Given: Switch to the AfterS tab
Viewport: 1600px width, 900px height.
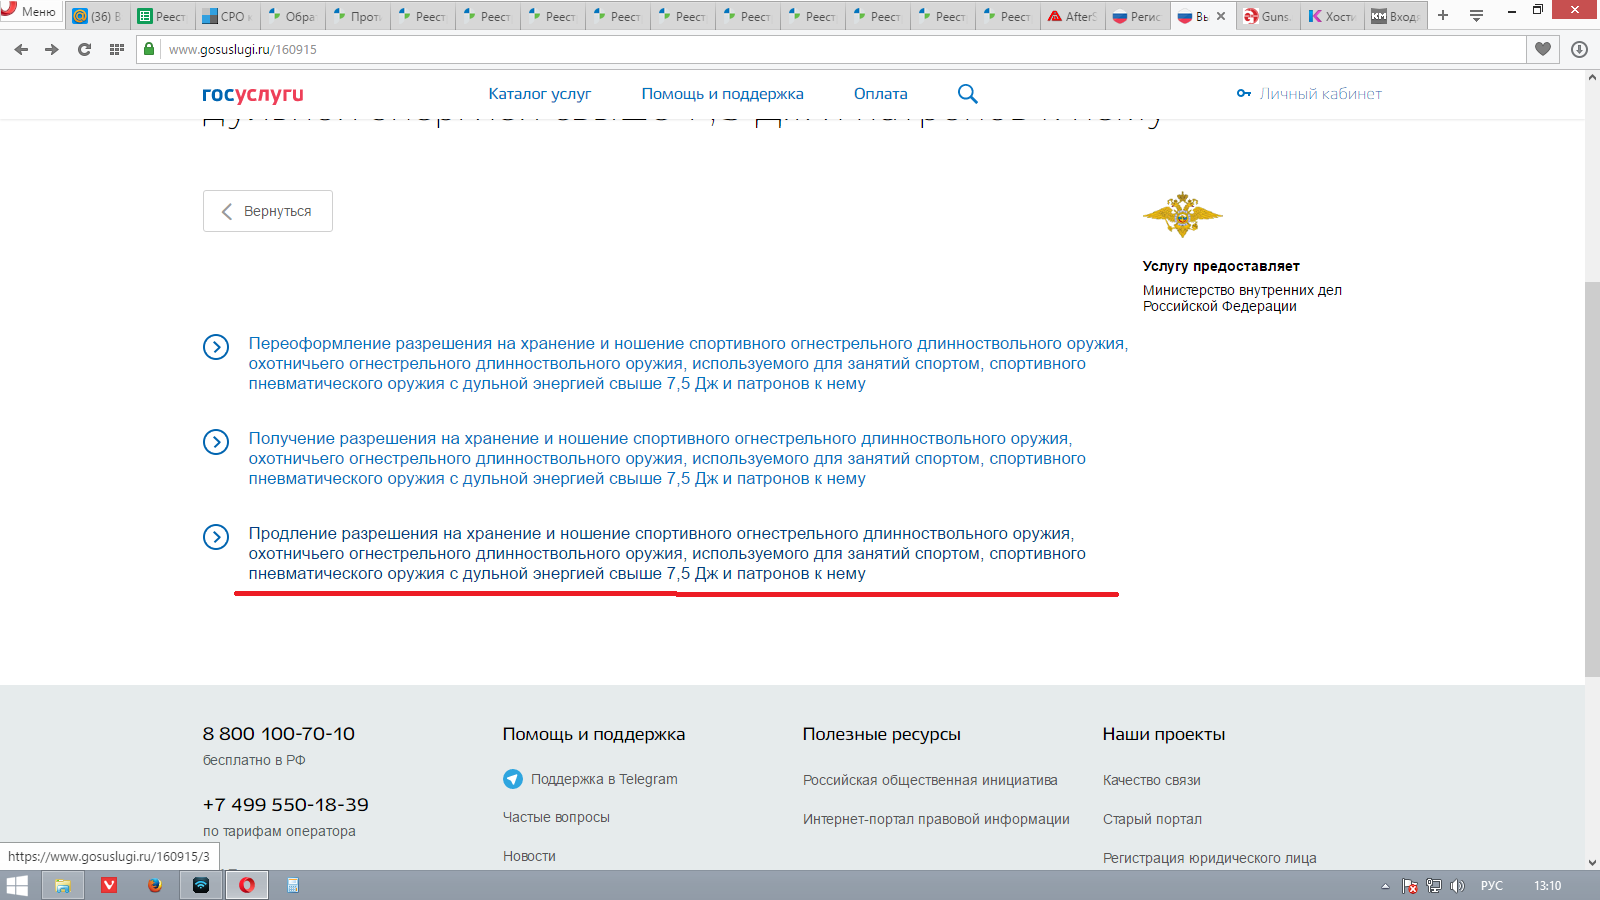Looking at the screenshot, I should point(1072,16).
